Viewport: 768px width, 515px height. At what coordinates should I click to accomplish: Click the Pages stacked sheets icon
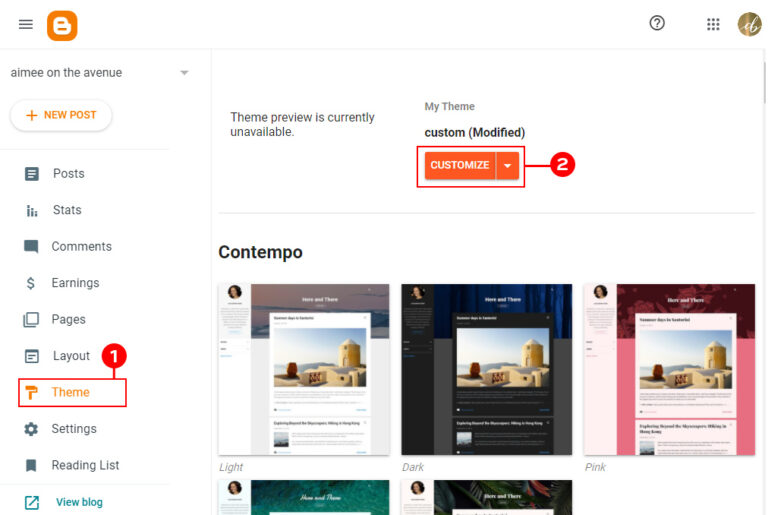coord(31,319)
